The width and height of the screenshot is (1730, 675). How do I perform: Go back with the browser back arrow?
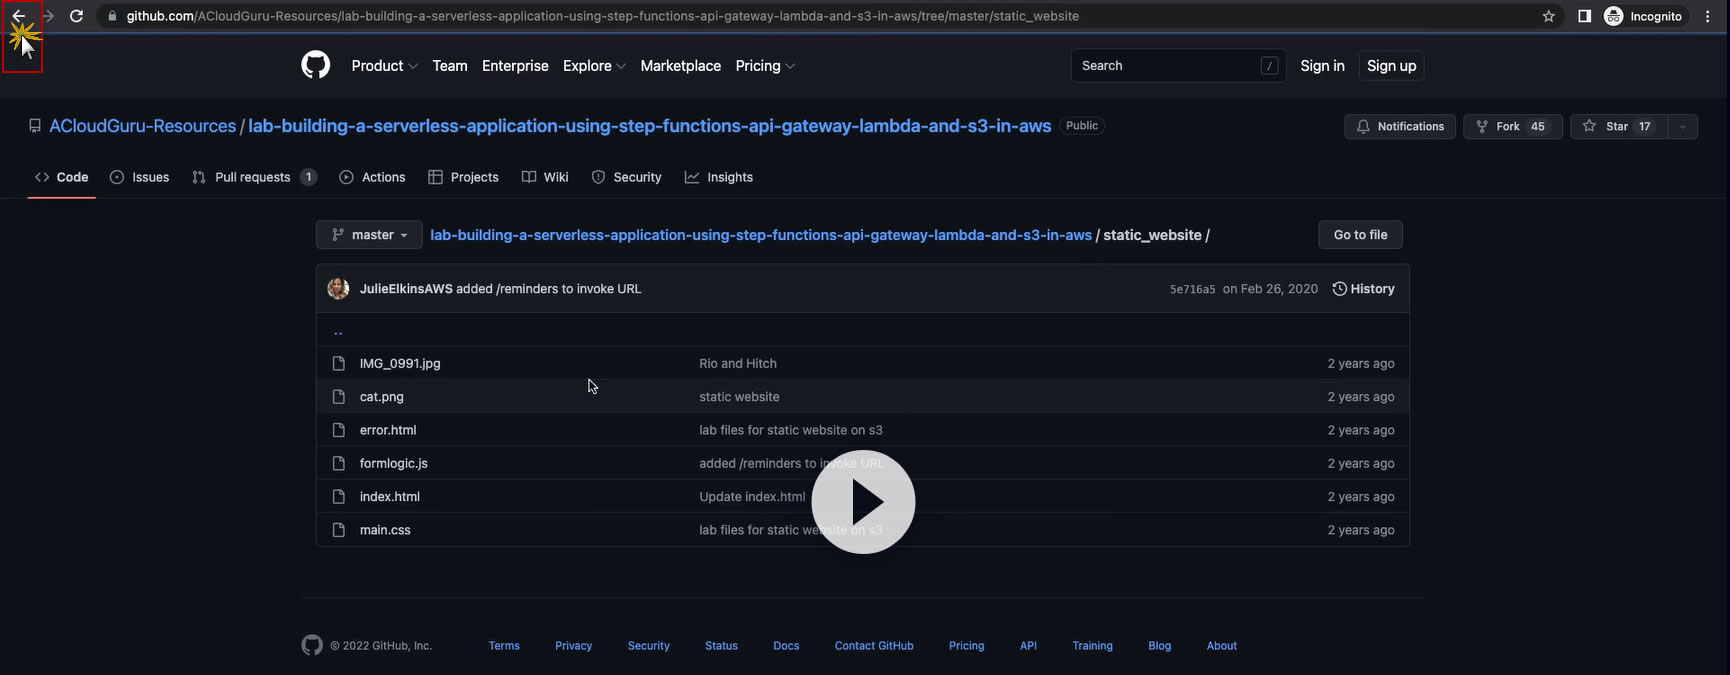click(18, 16)
